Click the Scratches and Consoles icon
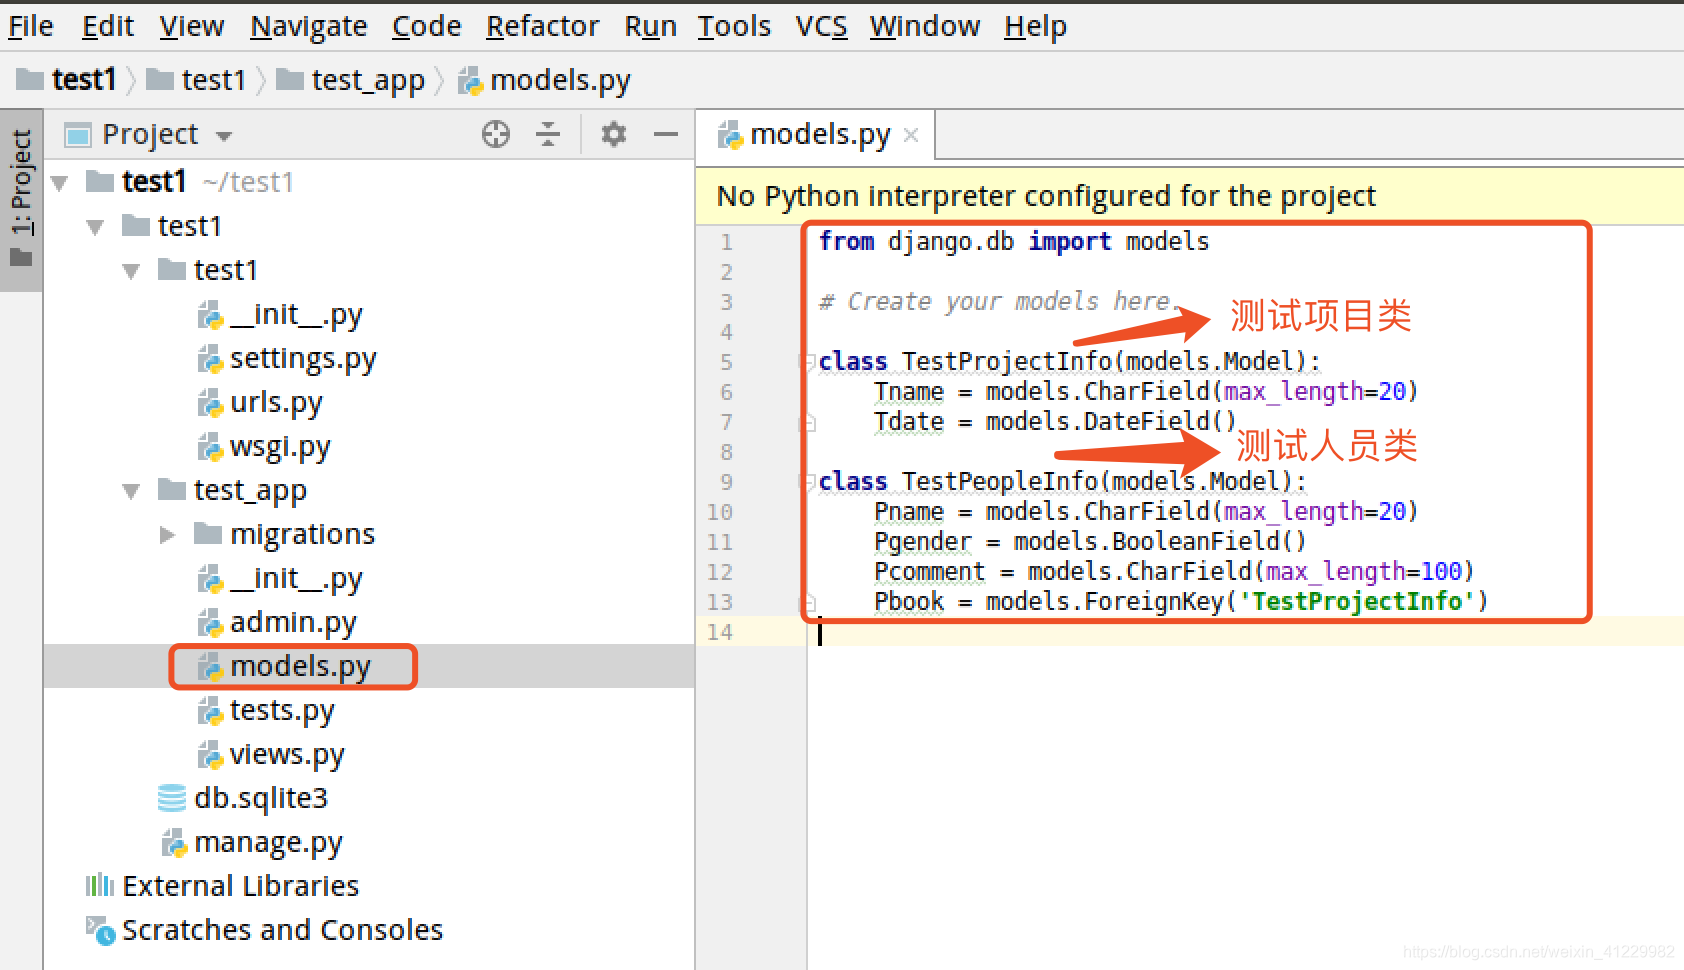 coord(100,930)
